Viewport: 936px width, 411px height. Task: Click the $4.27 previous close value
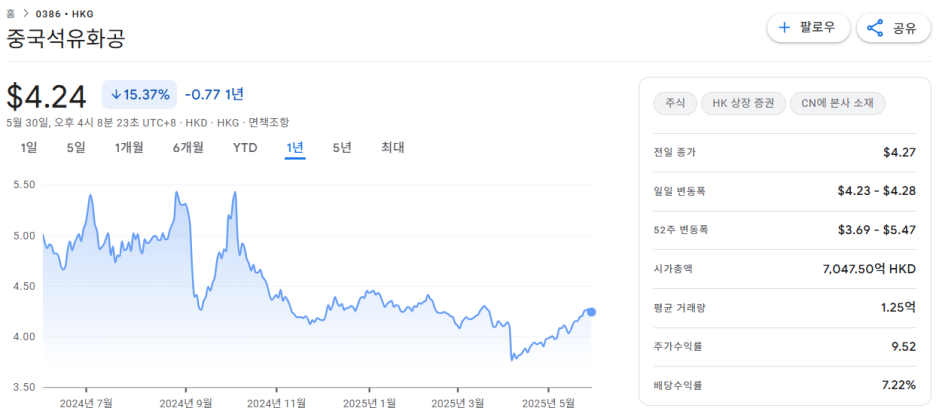coord(900,153)
